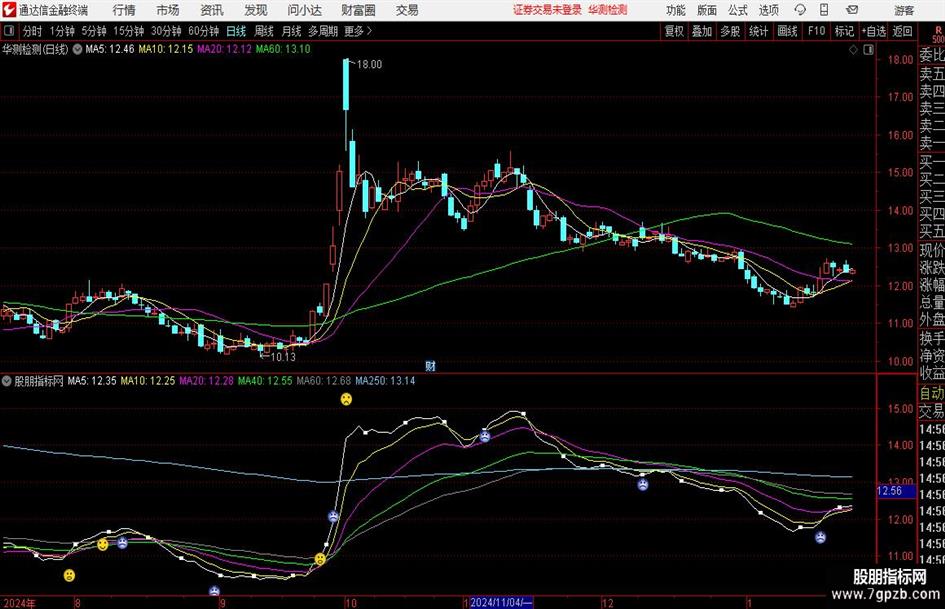Screen dimensions: 945x609
Task: Open the 资讯 menu
Action: pos(212,10)
